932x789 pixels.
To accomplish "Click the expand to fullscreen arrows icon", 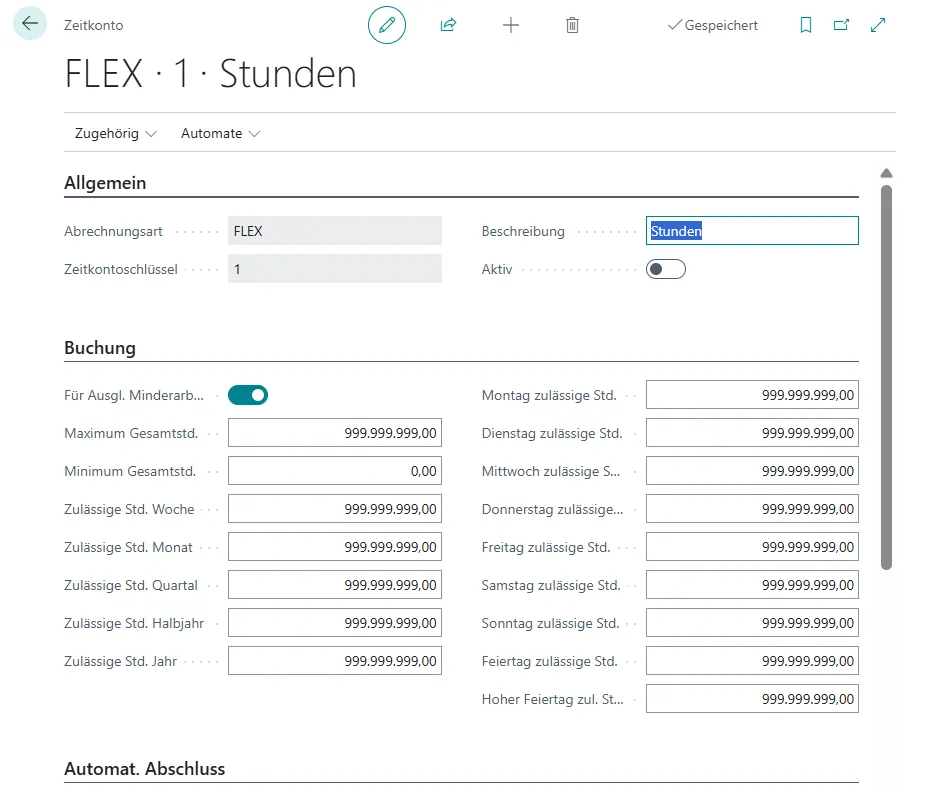I will pos(878,25).
